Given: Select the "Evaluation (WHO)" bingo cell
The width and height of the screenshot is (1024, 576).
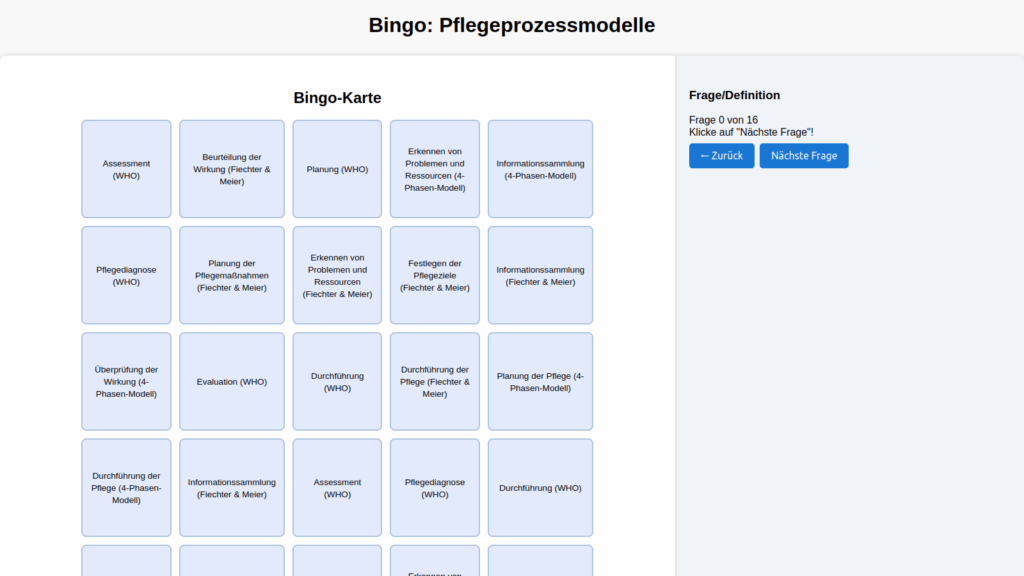Looking at the screenshot, I should (232, 381).
